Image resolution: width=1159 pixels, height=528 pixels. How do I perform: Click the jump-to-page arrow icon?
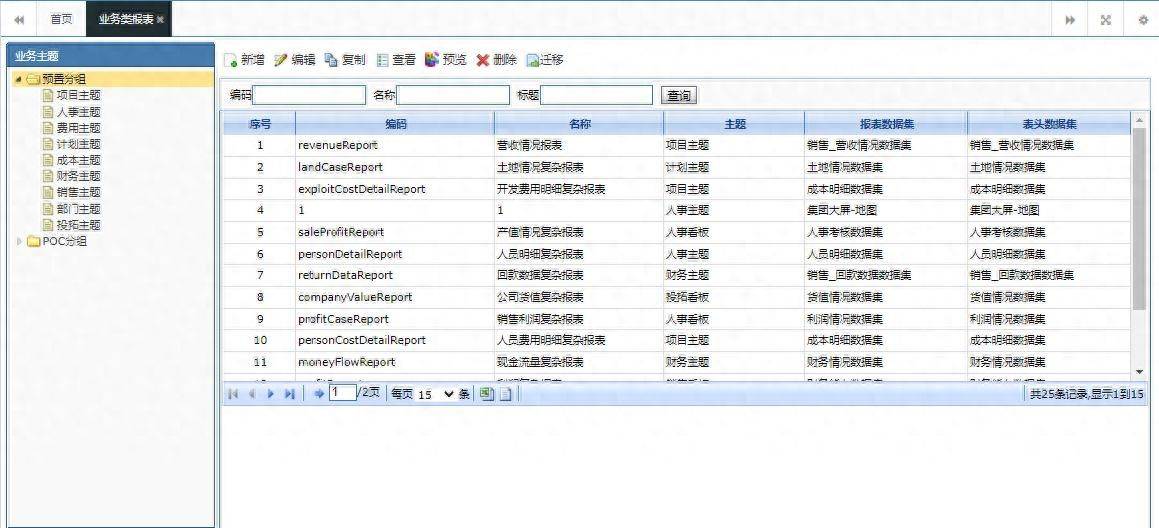coord(319,394)
